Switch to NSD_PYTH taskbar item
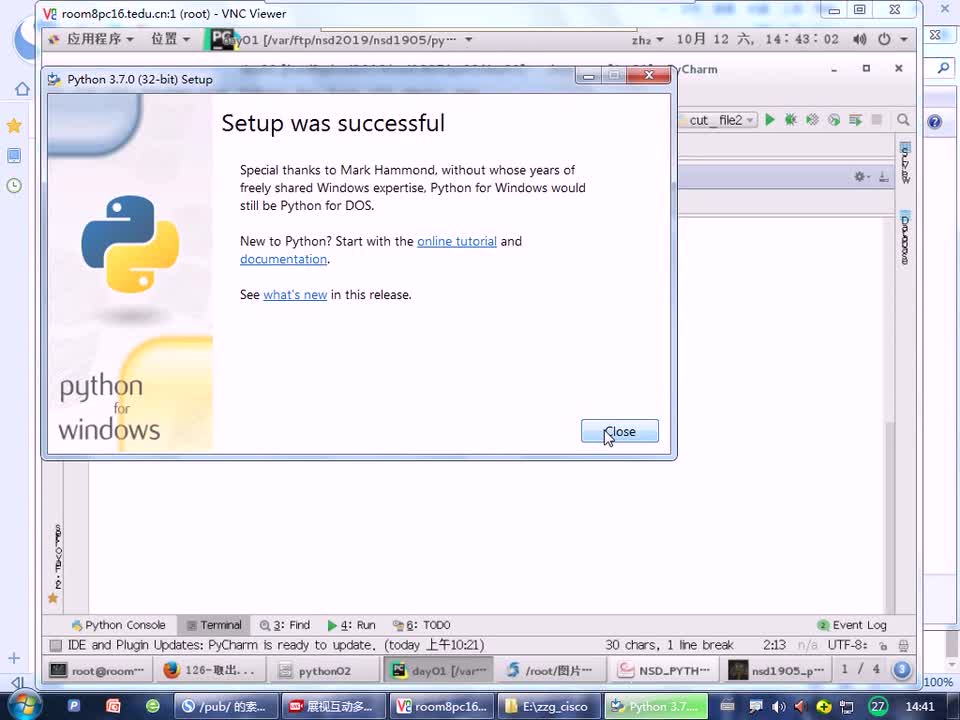Viewport: 960px width, 720px height. point(665,670)
